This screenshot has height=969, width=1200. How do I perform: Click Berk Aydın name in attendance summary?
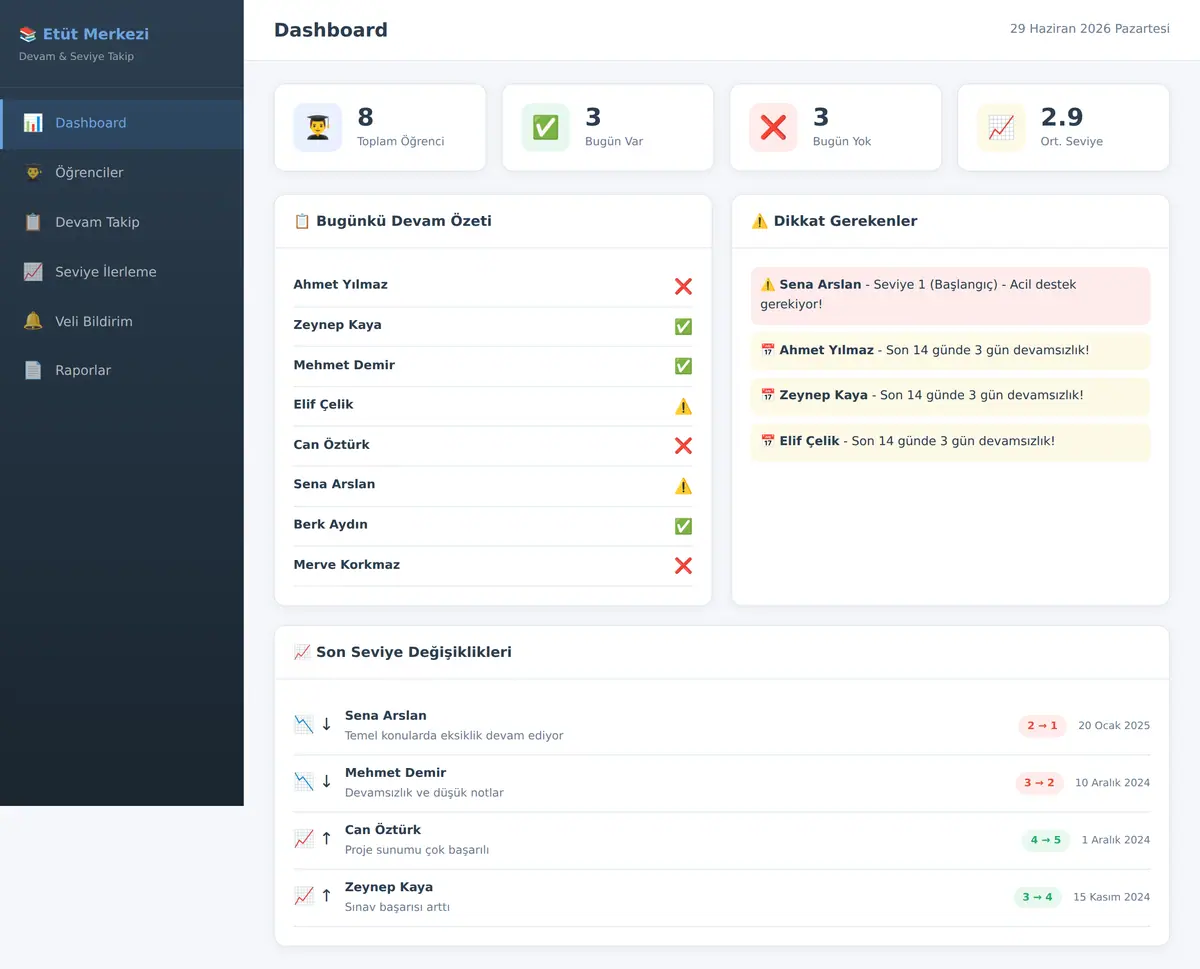point(330,525)
